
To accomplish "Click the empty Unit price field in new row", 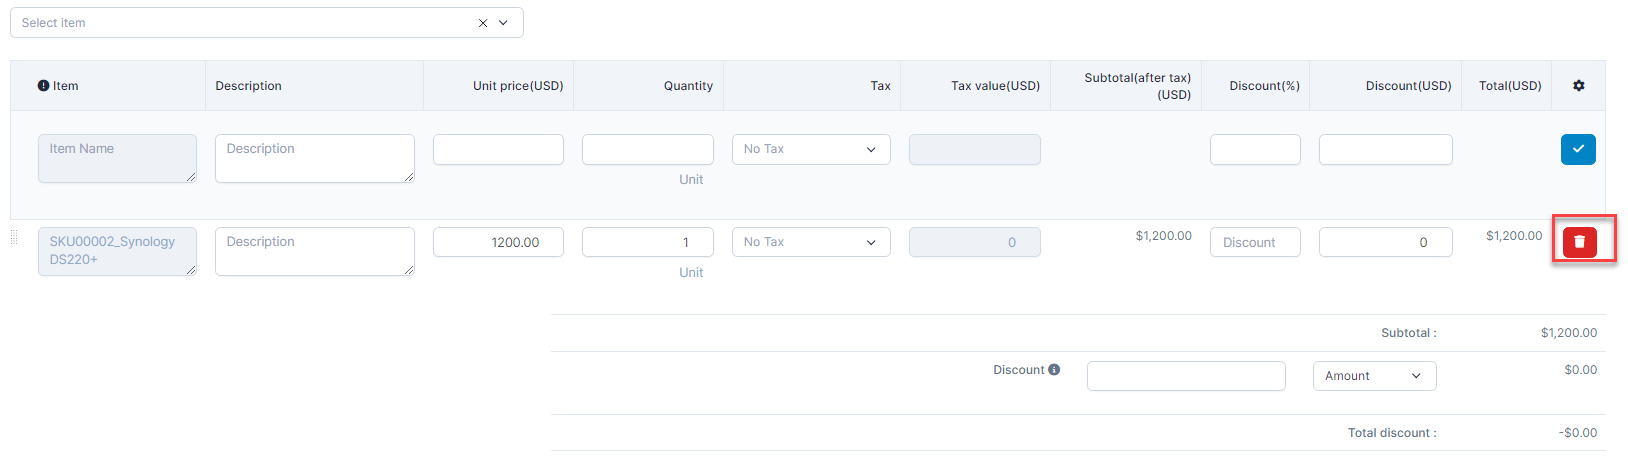I will point(498,149).
